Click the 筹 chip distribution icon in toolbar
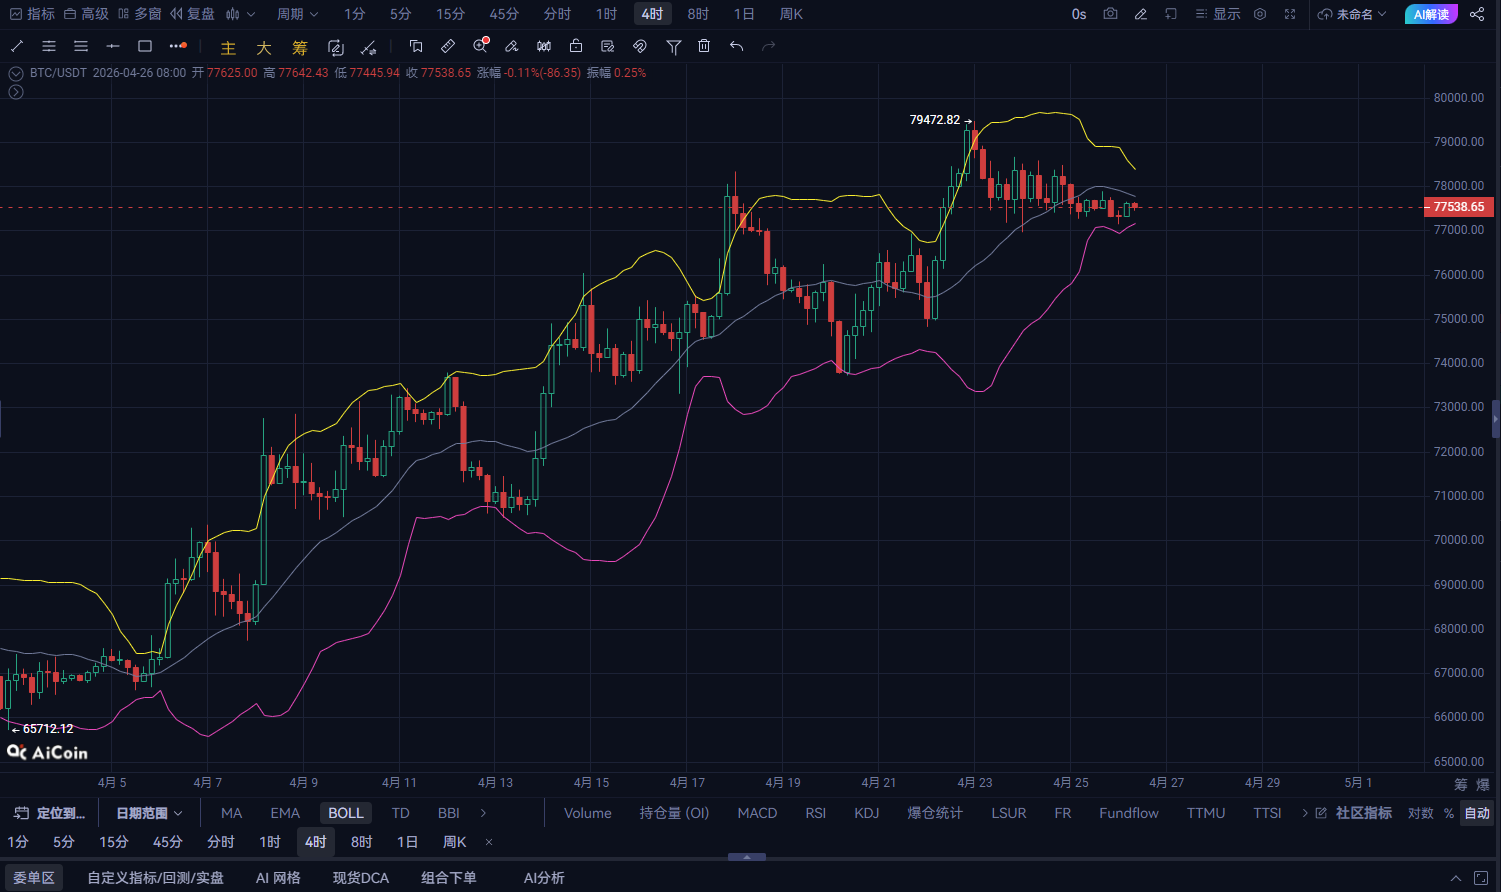Image resolution: width=1501 pixels, height=892 pixels. point(300,47)
